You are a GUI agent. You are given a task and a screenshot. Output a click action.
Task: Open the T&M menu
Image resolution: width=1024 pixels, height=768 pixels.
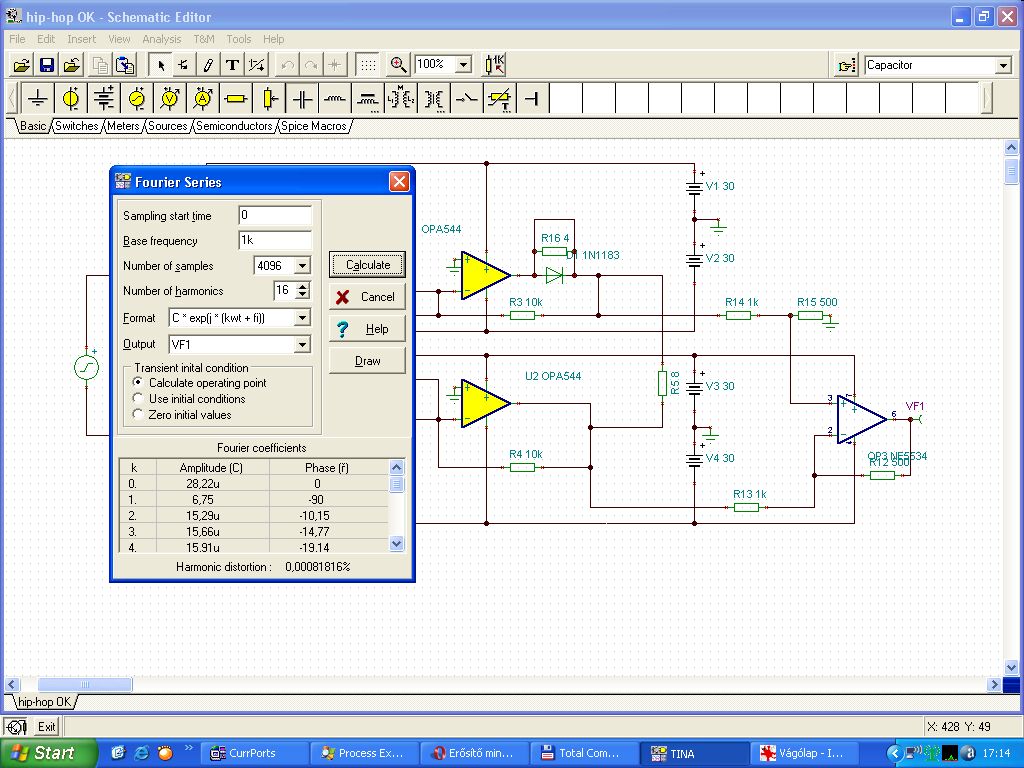[204, 39]
